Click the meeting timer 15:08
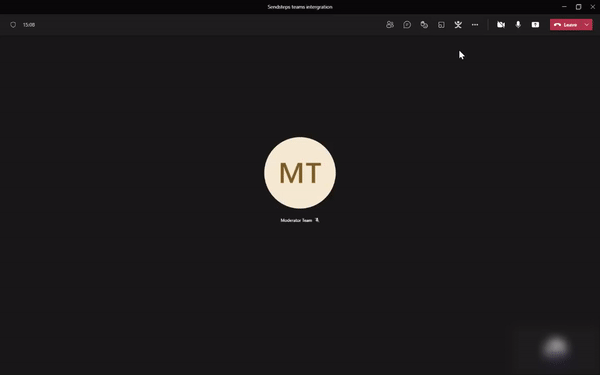Screen dimensions: 600x375 coord(29,24)
